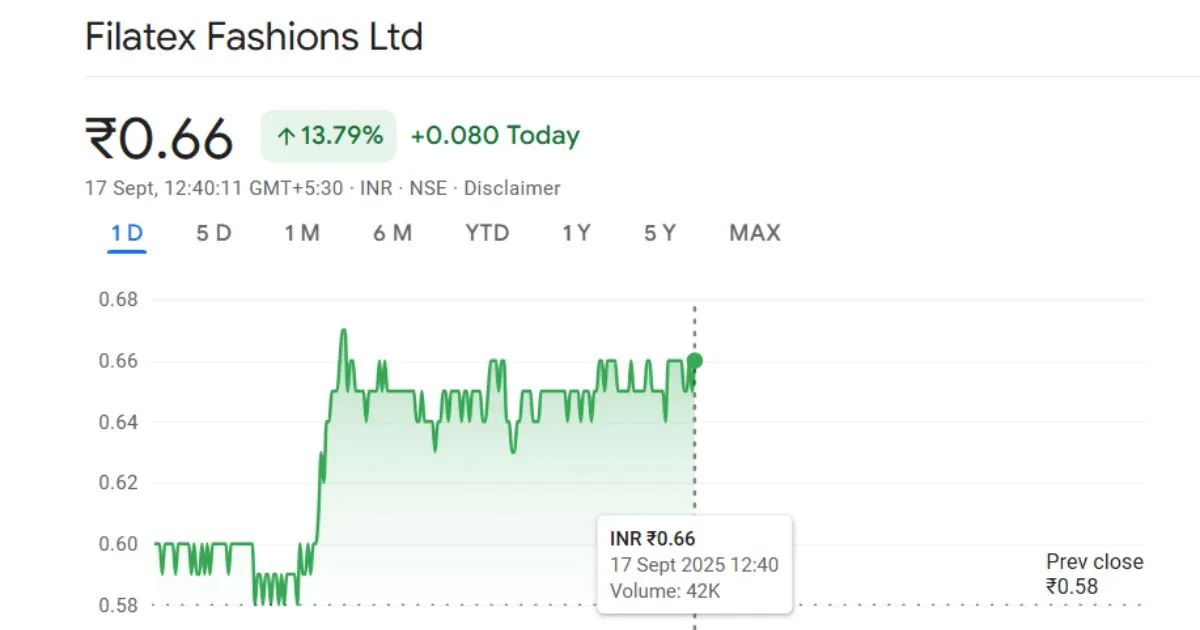This screenshot has width=1200, height=630.
Task: Click the INR ₹0.66 tooltip box
Action: [694, 564]
